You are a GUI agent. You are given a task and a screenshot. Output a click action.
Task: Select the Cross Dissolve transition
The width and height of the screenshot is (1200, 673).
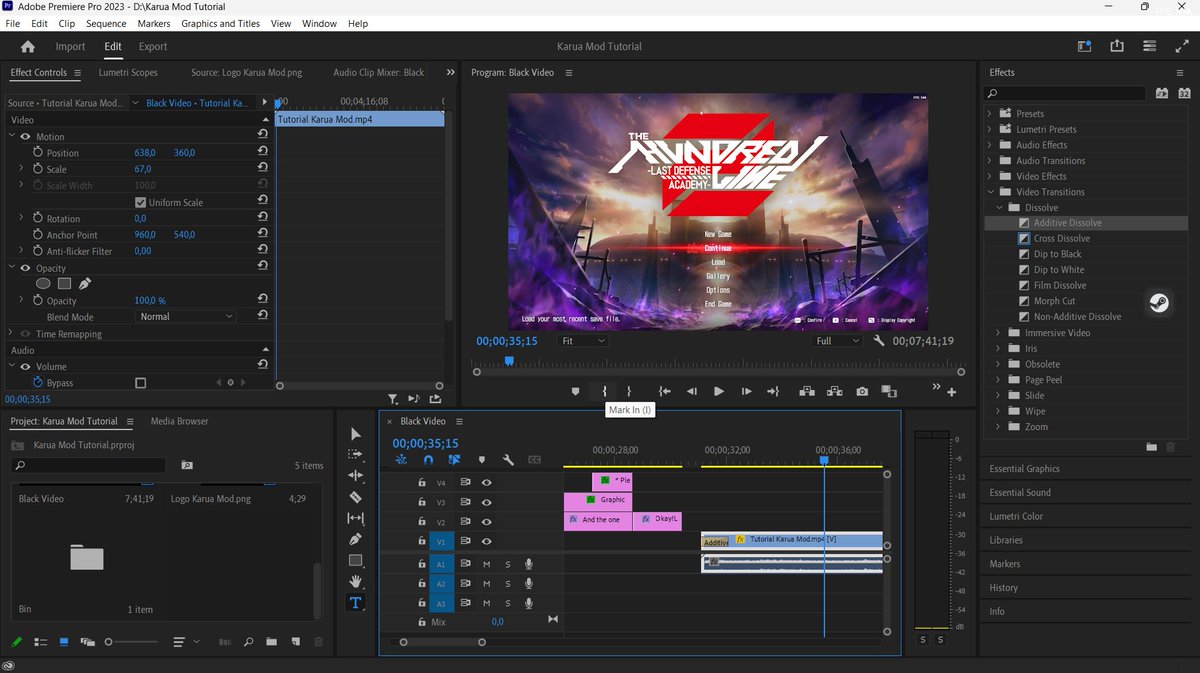1062,238
